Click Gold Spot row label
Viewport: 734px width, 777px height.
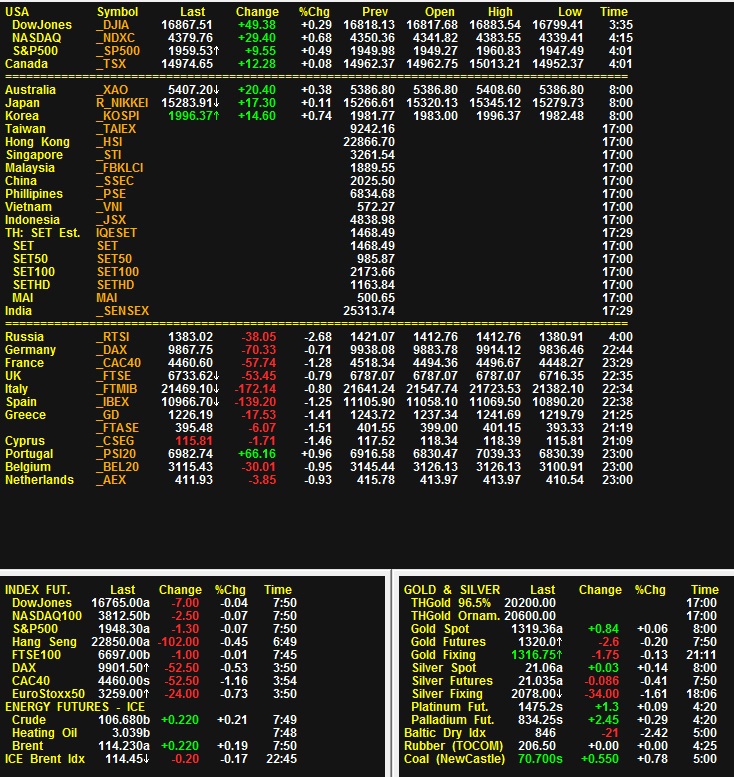440,629
